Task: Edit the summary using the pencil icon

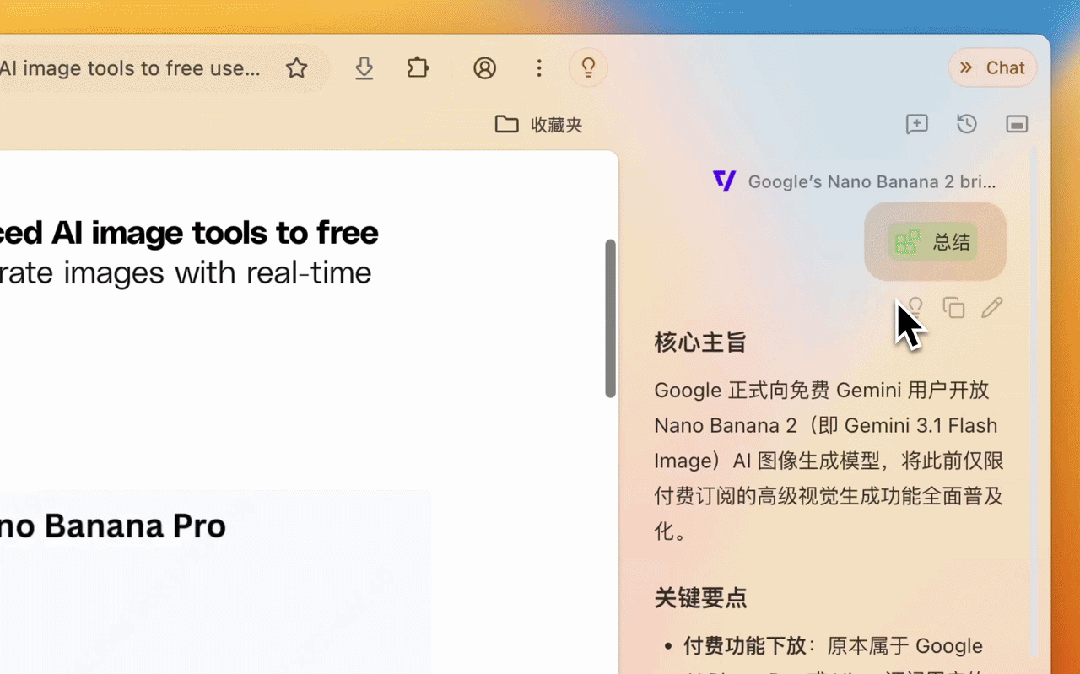Action: coord(992,307)
